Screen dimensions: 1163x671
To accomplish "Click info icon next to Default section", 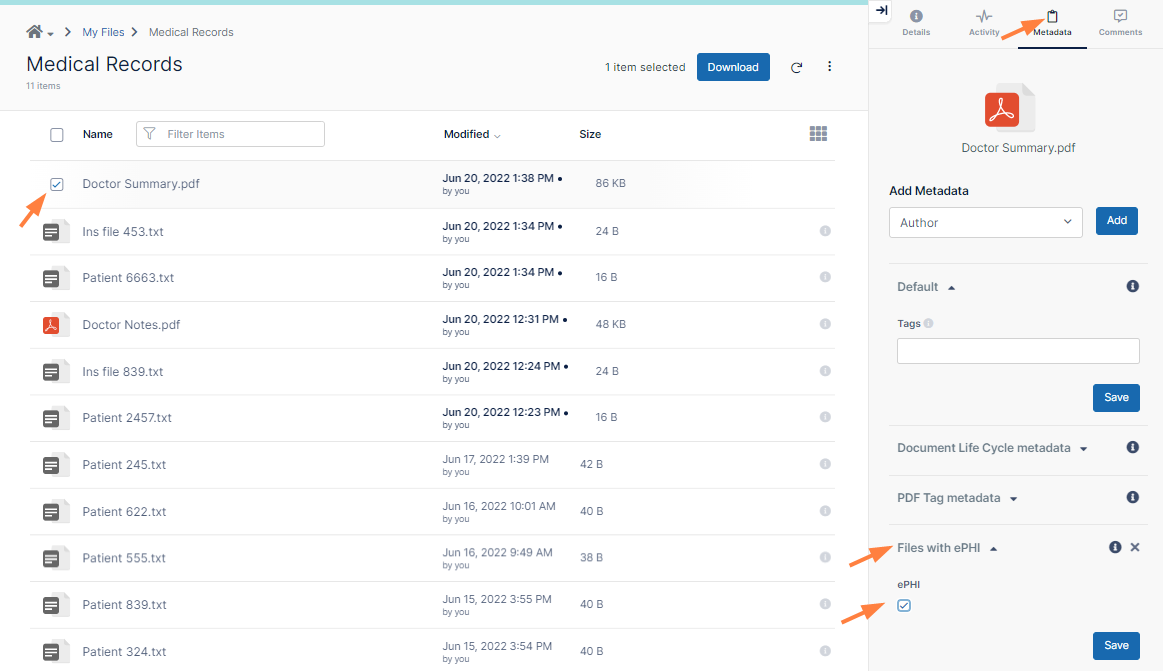I will [1133, 286].
